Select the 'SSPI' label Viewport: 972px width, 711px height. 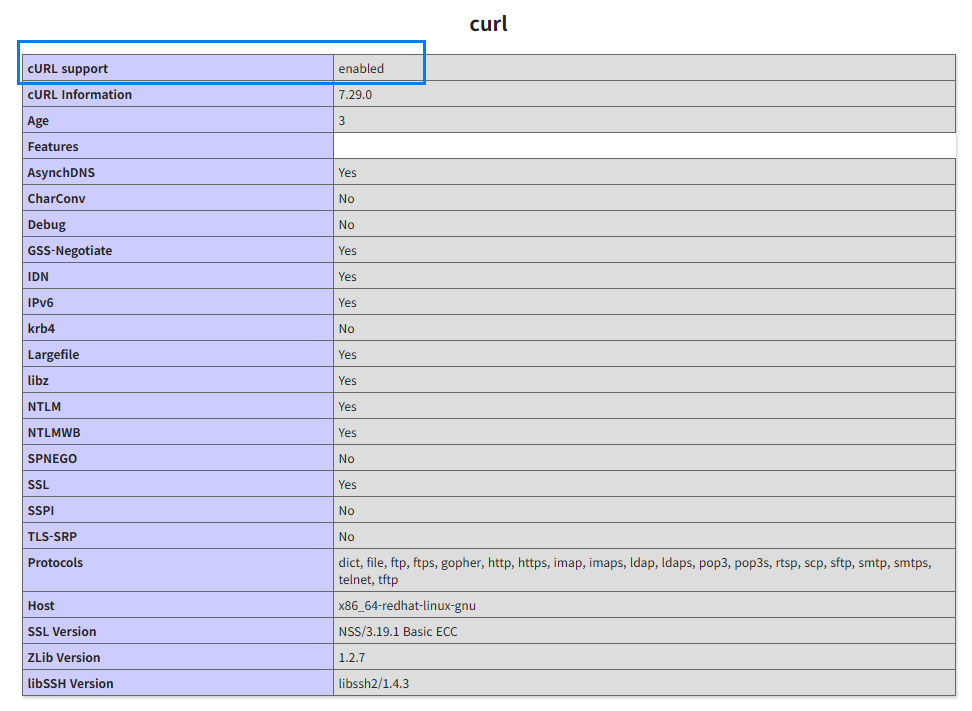tap(40, 511)
